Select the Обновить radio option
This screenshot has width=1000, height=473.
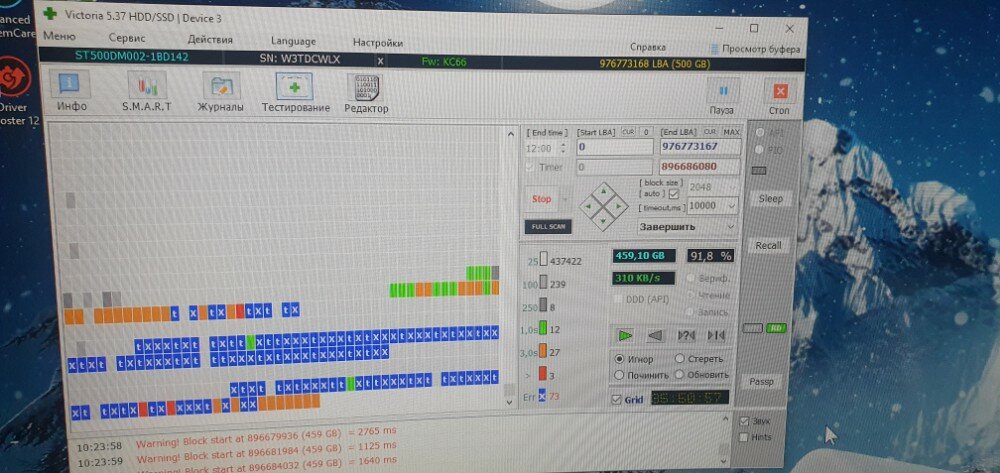pyautogui.click(x=679, y=374)
